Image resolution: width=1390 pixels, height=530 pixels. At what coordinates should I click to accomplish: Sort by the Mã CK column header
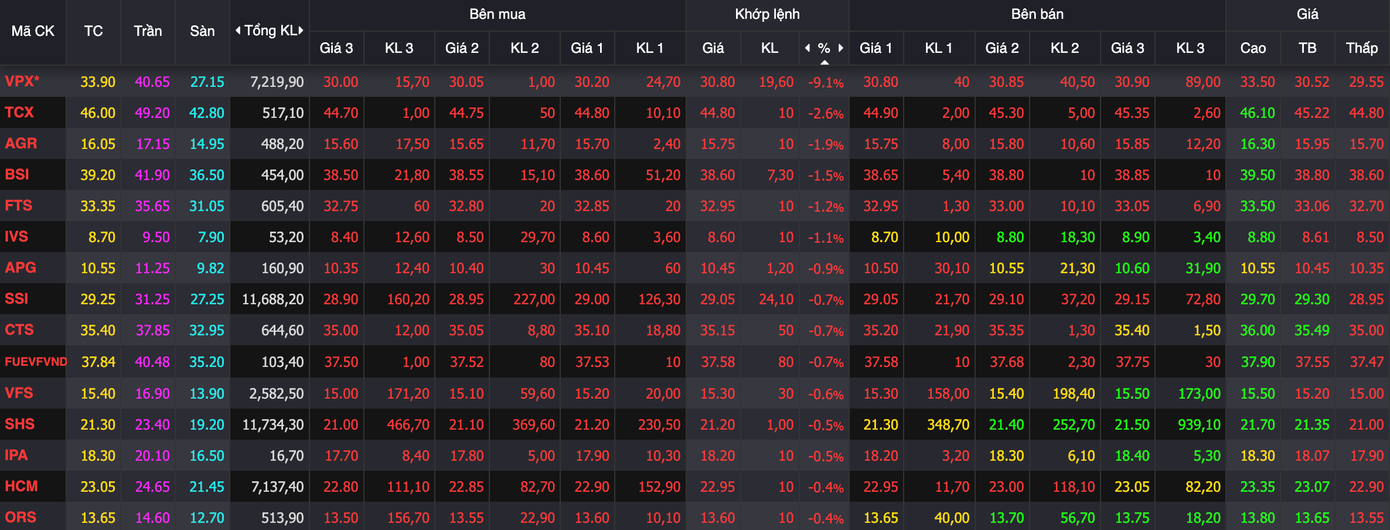coord(33,31)
